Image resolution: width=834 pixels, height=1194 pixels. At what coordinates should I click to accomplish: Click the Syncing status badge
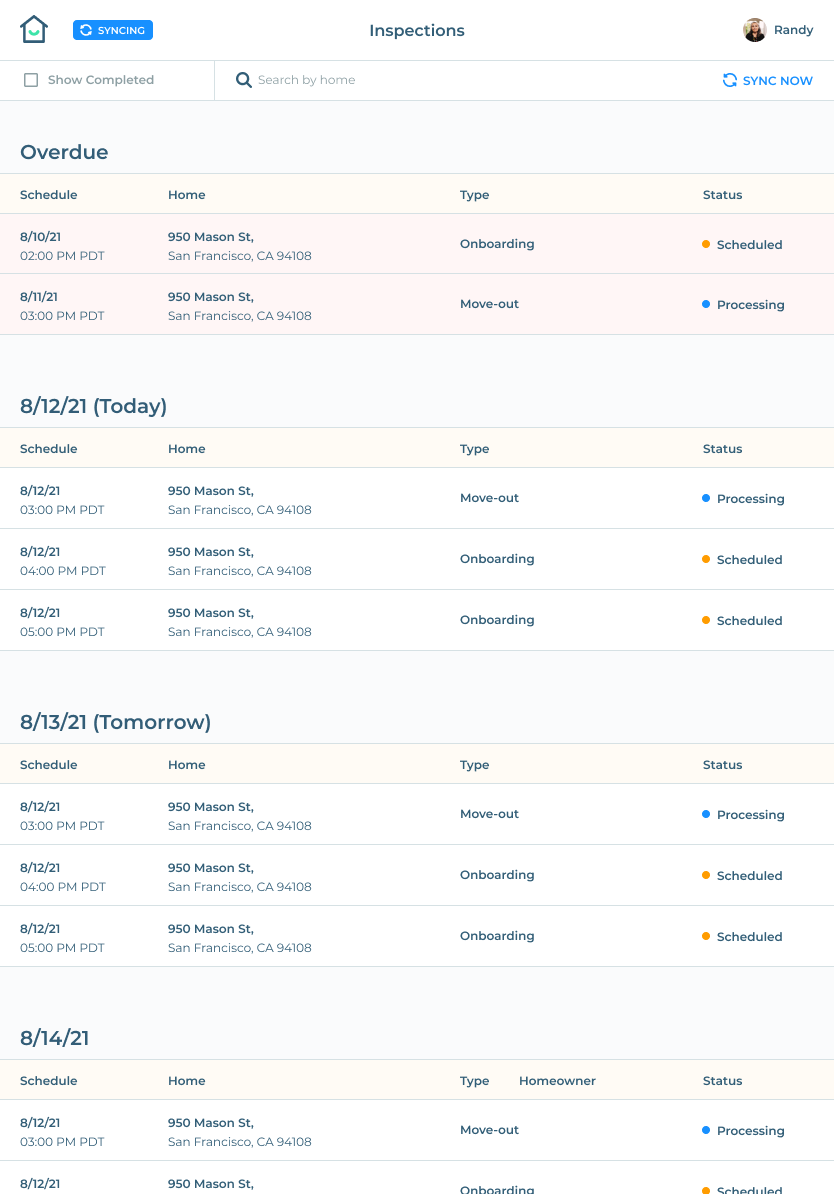click(113, 30)
